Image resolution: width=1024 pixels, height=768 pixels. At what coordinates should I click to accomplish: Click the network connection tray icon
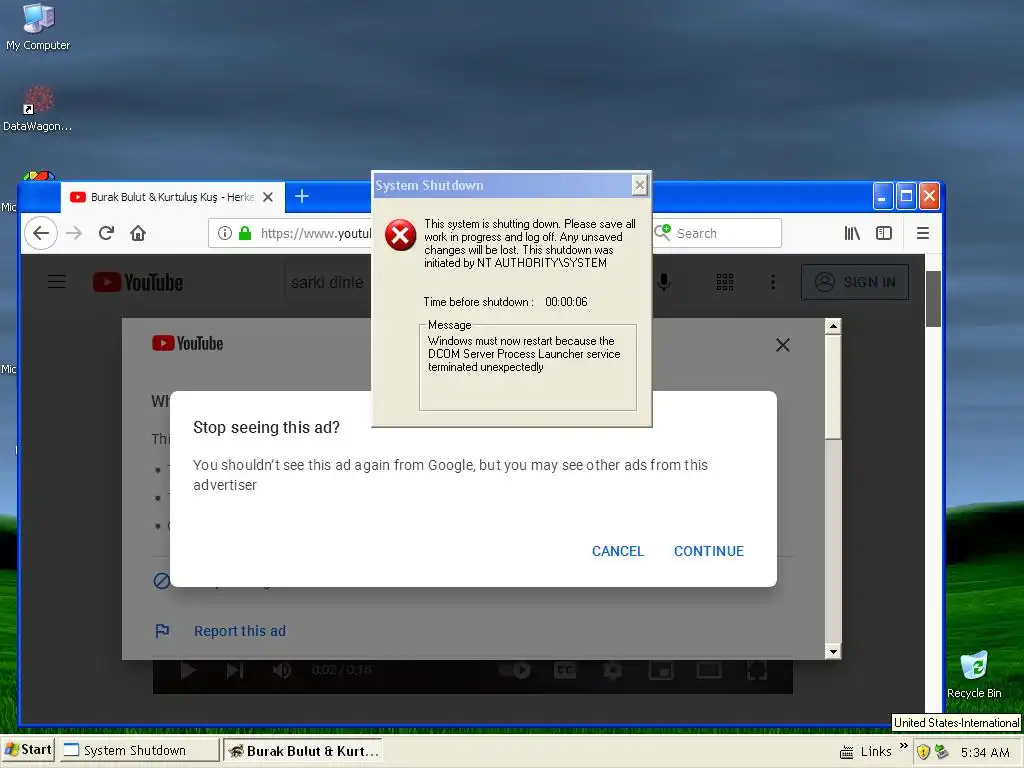941,752
